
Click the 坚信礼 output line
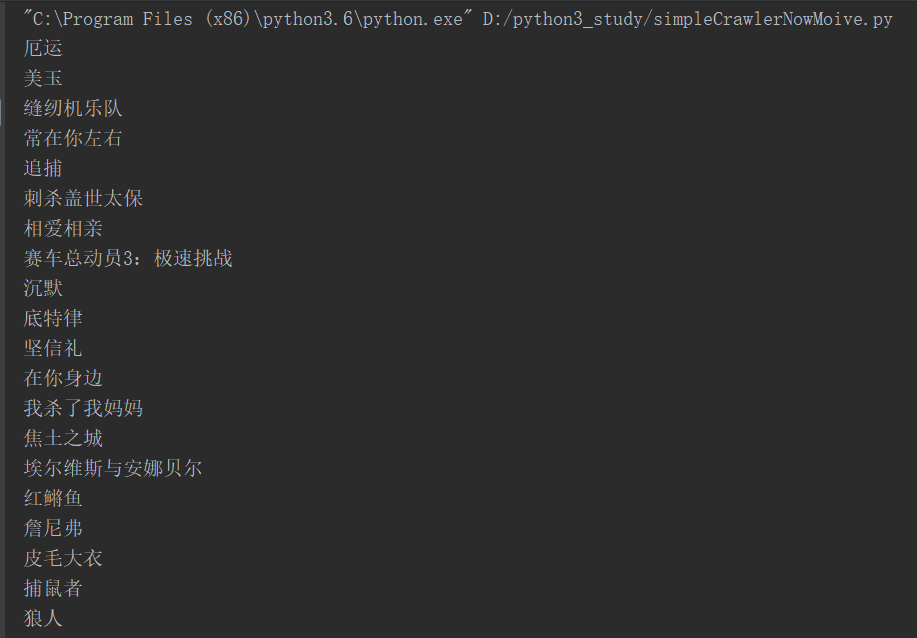(x=53, y=348)
